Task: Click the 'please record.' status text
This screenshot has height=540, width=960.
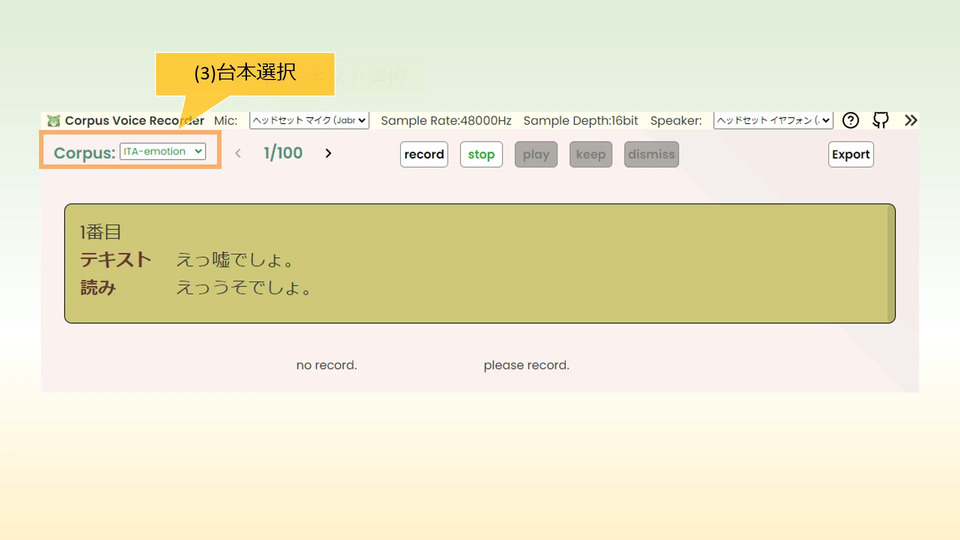Action: 527,365
